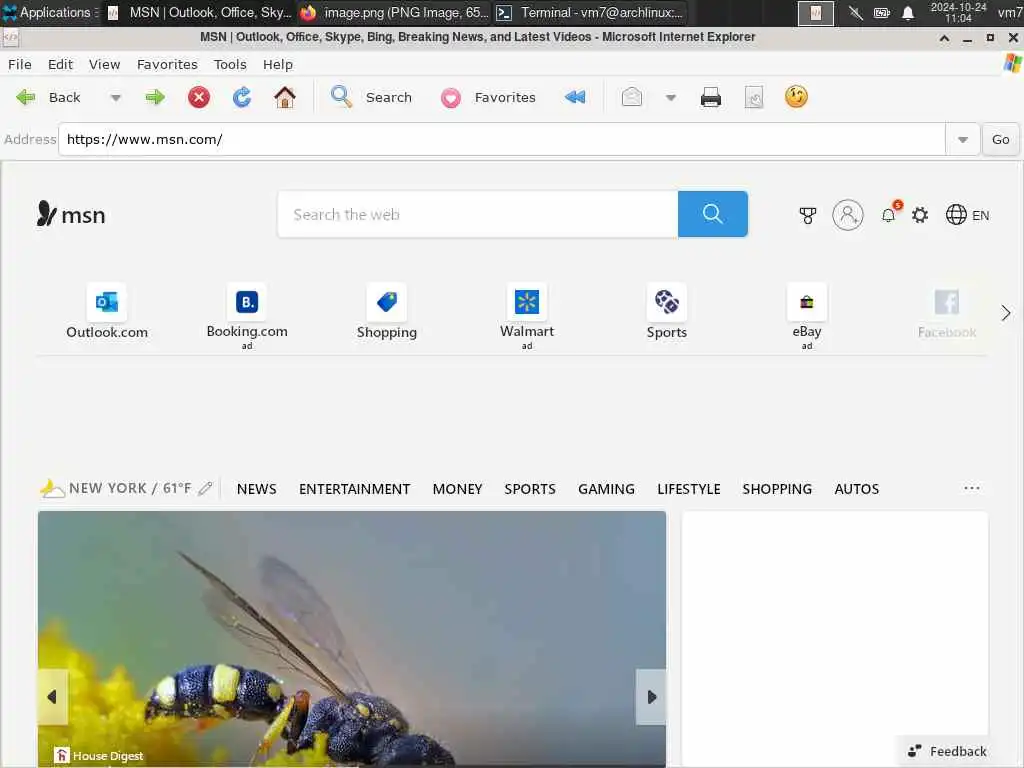
Task: Click the blue web search button
Action: [712, 214]
